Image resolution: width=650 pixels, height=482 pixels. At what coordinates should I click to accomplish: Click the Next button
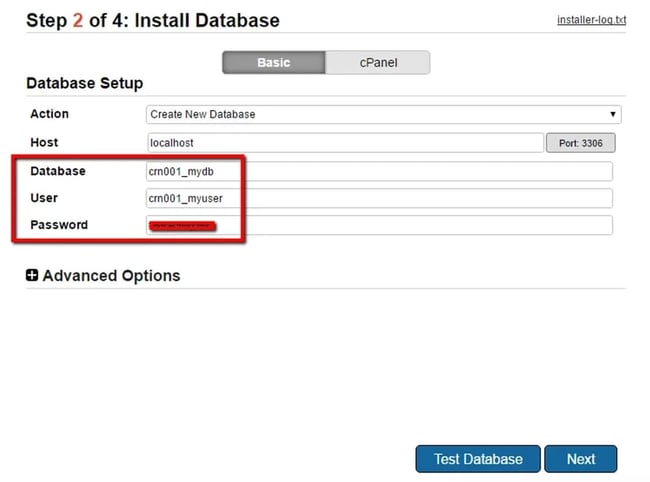click(x=581, y=459)
